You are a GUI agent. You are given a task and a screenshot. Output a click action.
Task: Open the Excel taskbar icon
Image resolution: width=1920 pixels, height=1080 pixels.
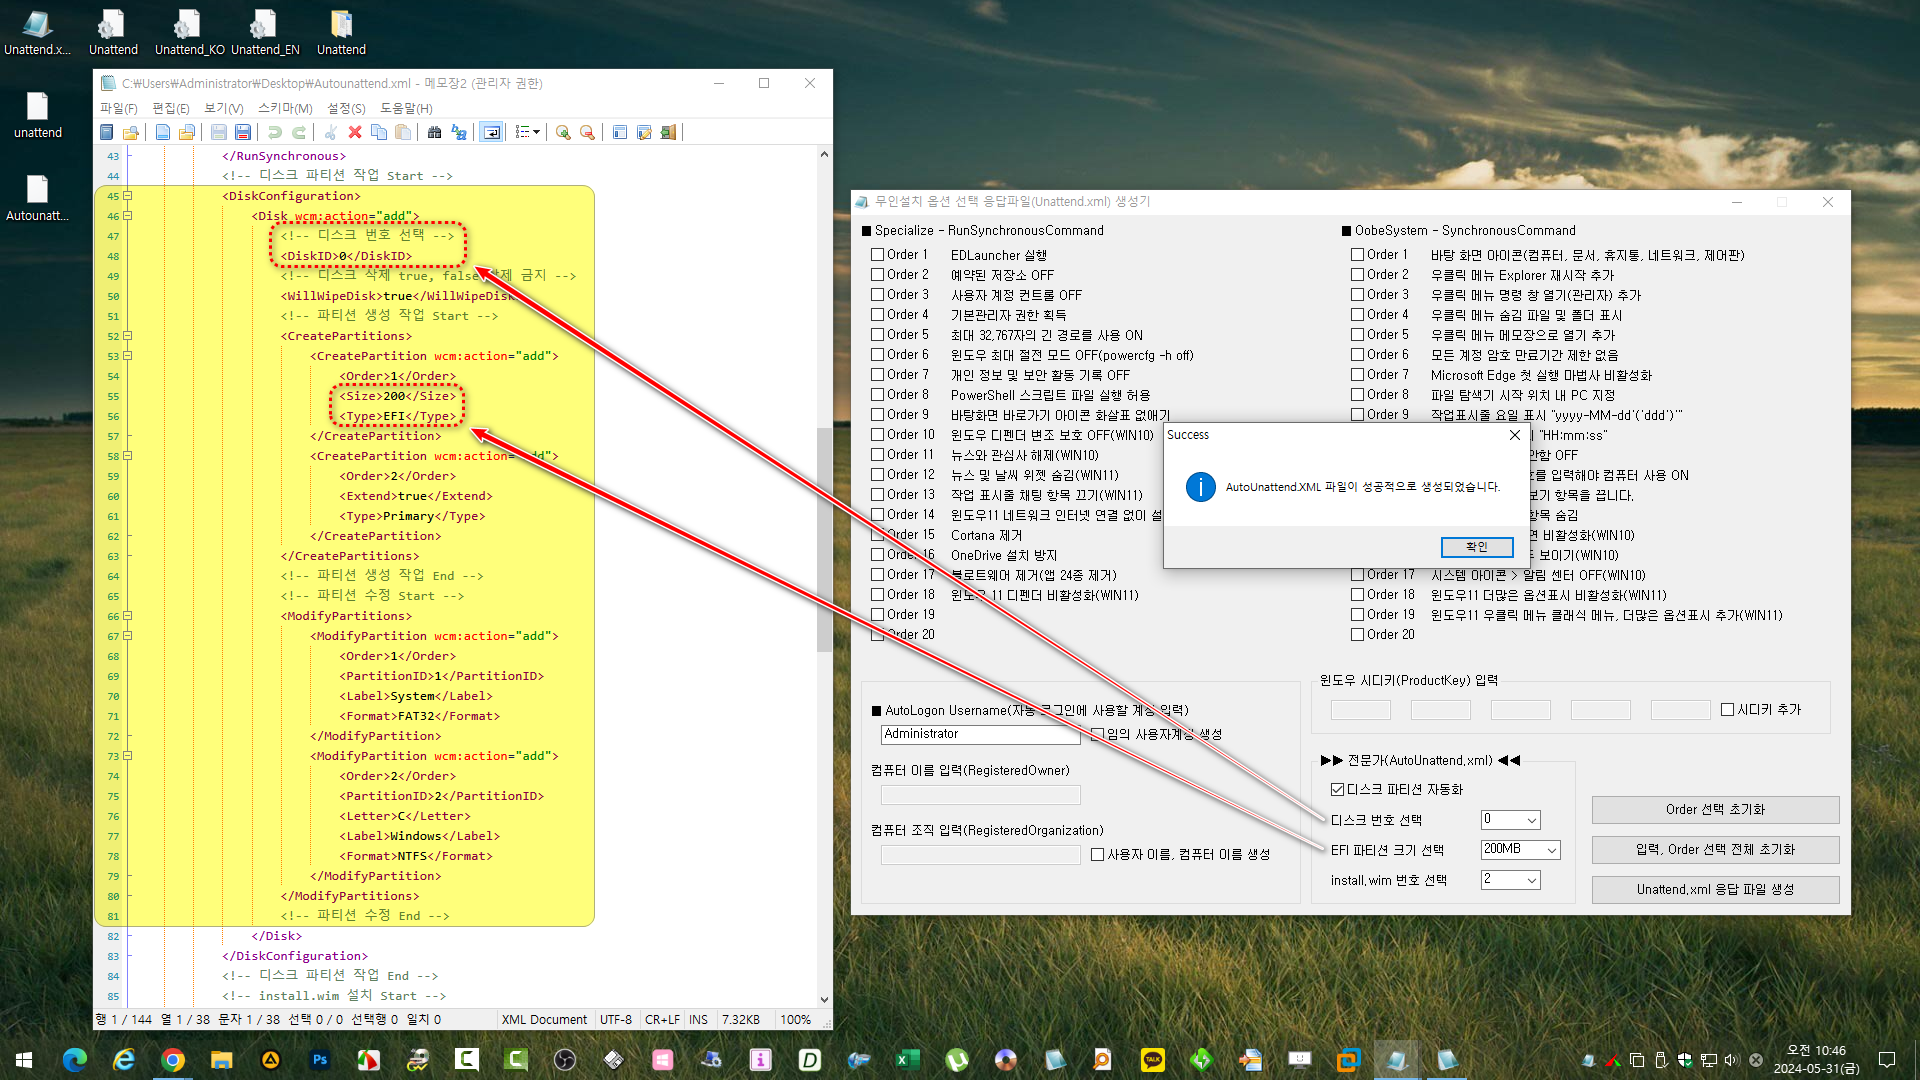coord(907,1059)
